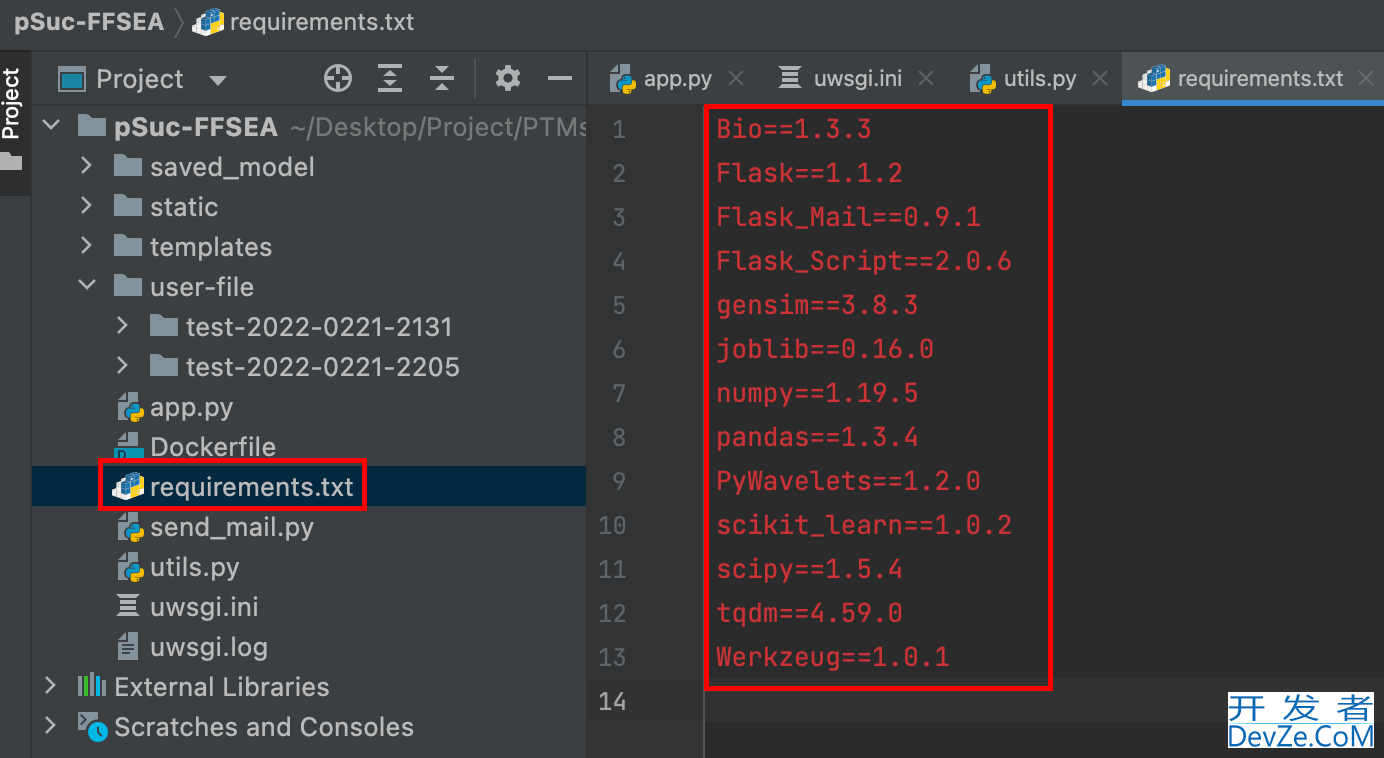
Task: Click the config file icon beside uwsgi.ini in tree
Action: [x=129, y=606]
